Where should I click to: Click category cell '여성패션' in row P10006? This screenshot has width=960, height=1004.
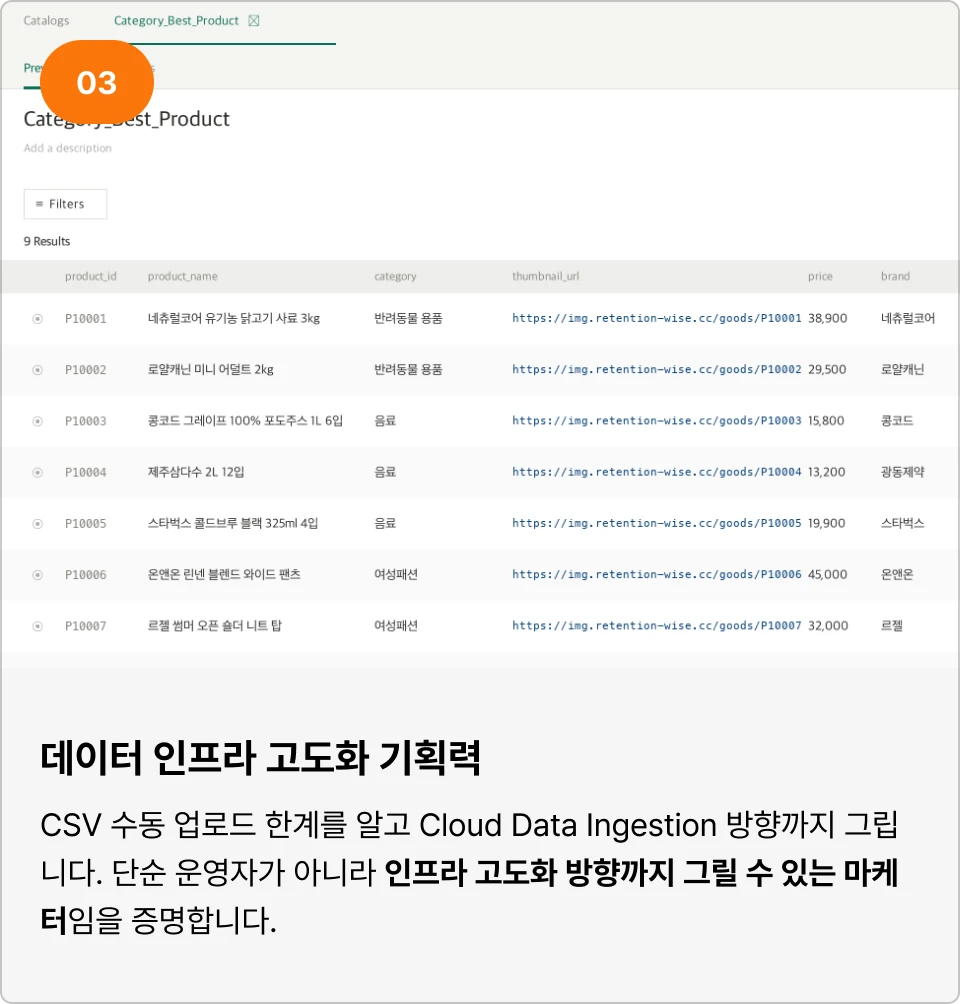pos(396,574)
